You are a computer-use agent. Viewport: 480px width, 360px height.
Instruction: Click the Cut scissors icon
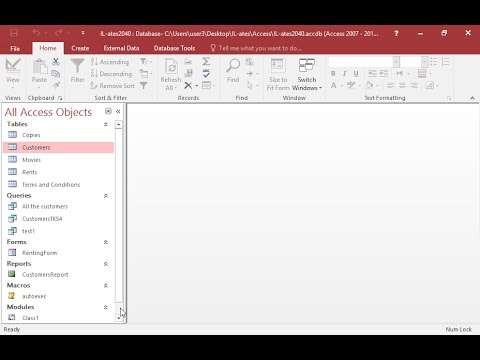point(56,61)
